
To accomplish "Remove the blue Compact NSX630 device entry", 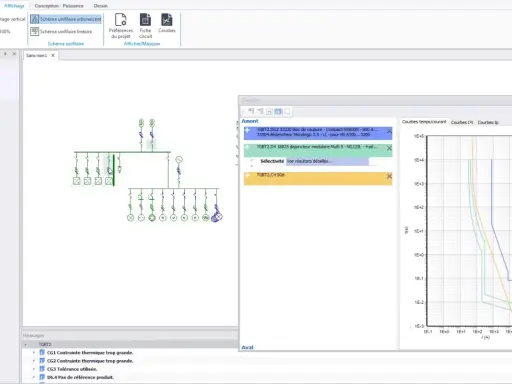I will (x=389, y=131).
